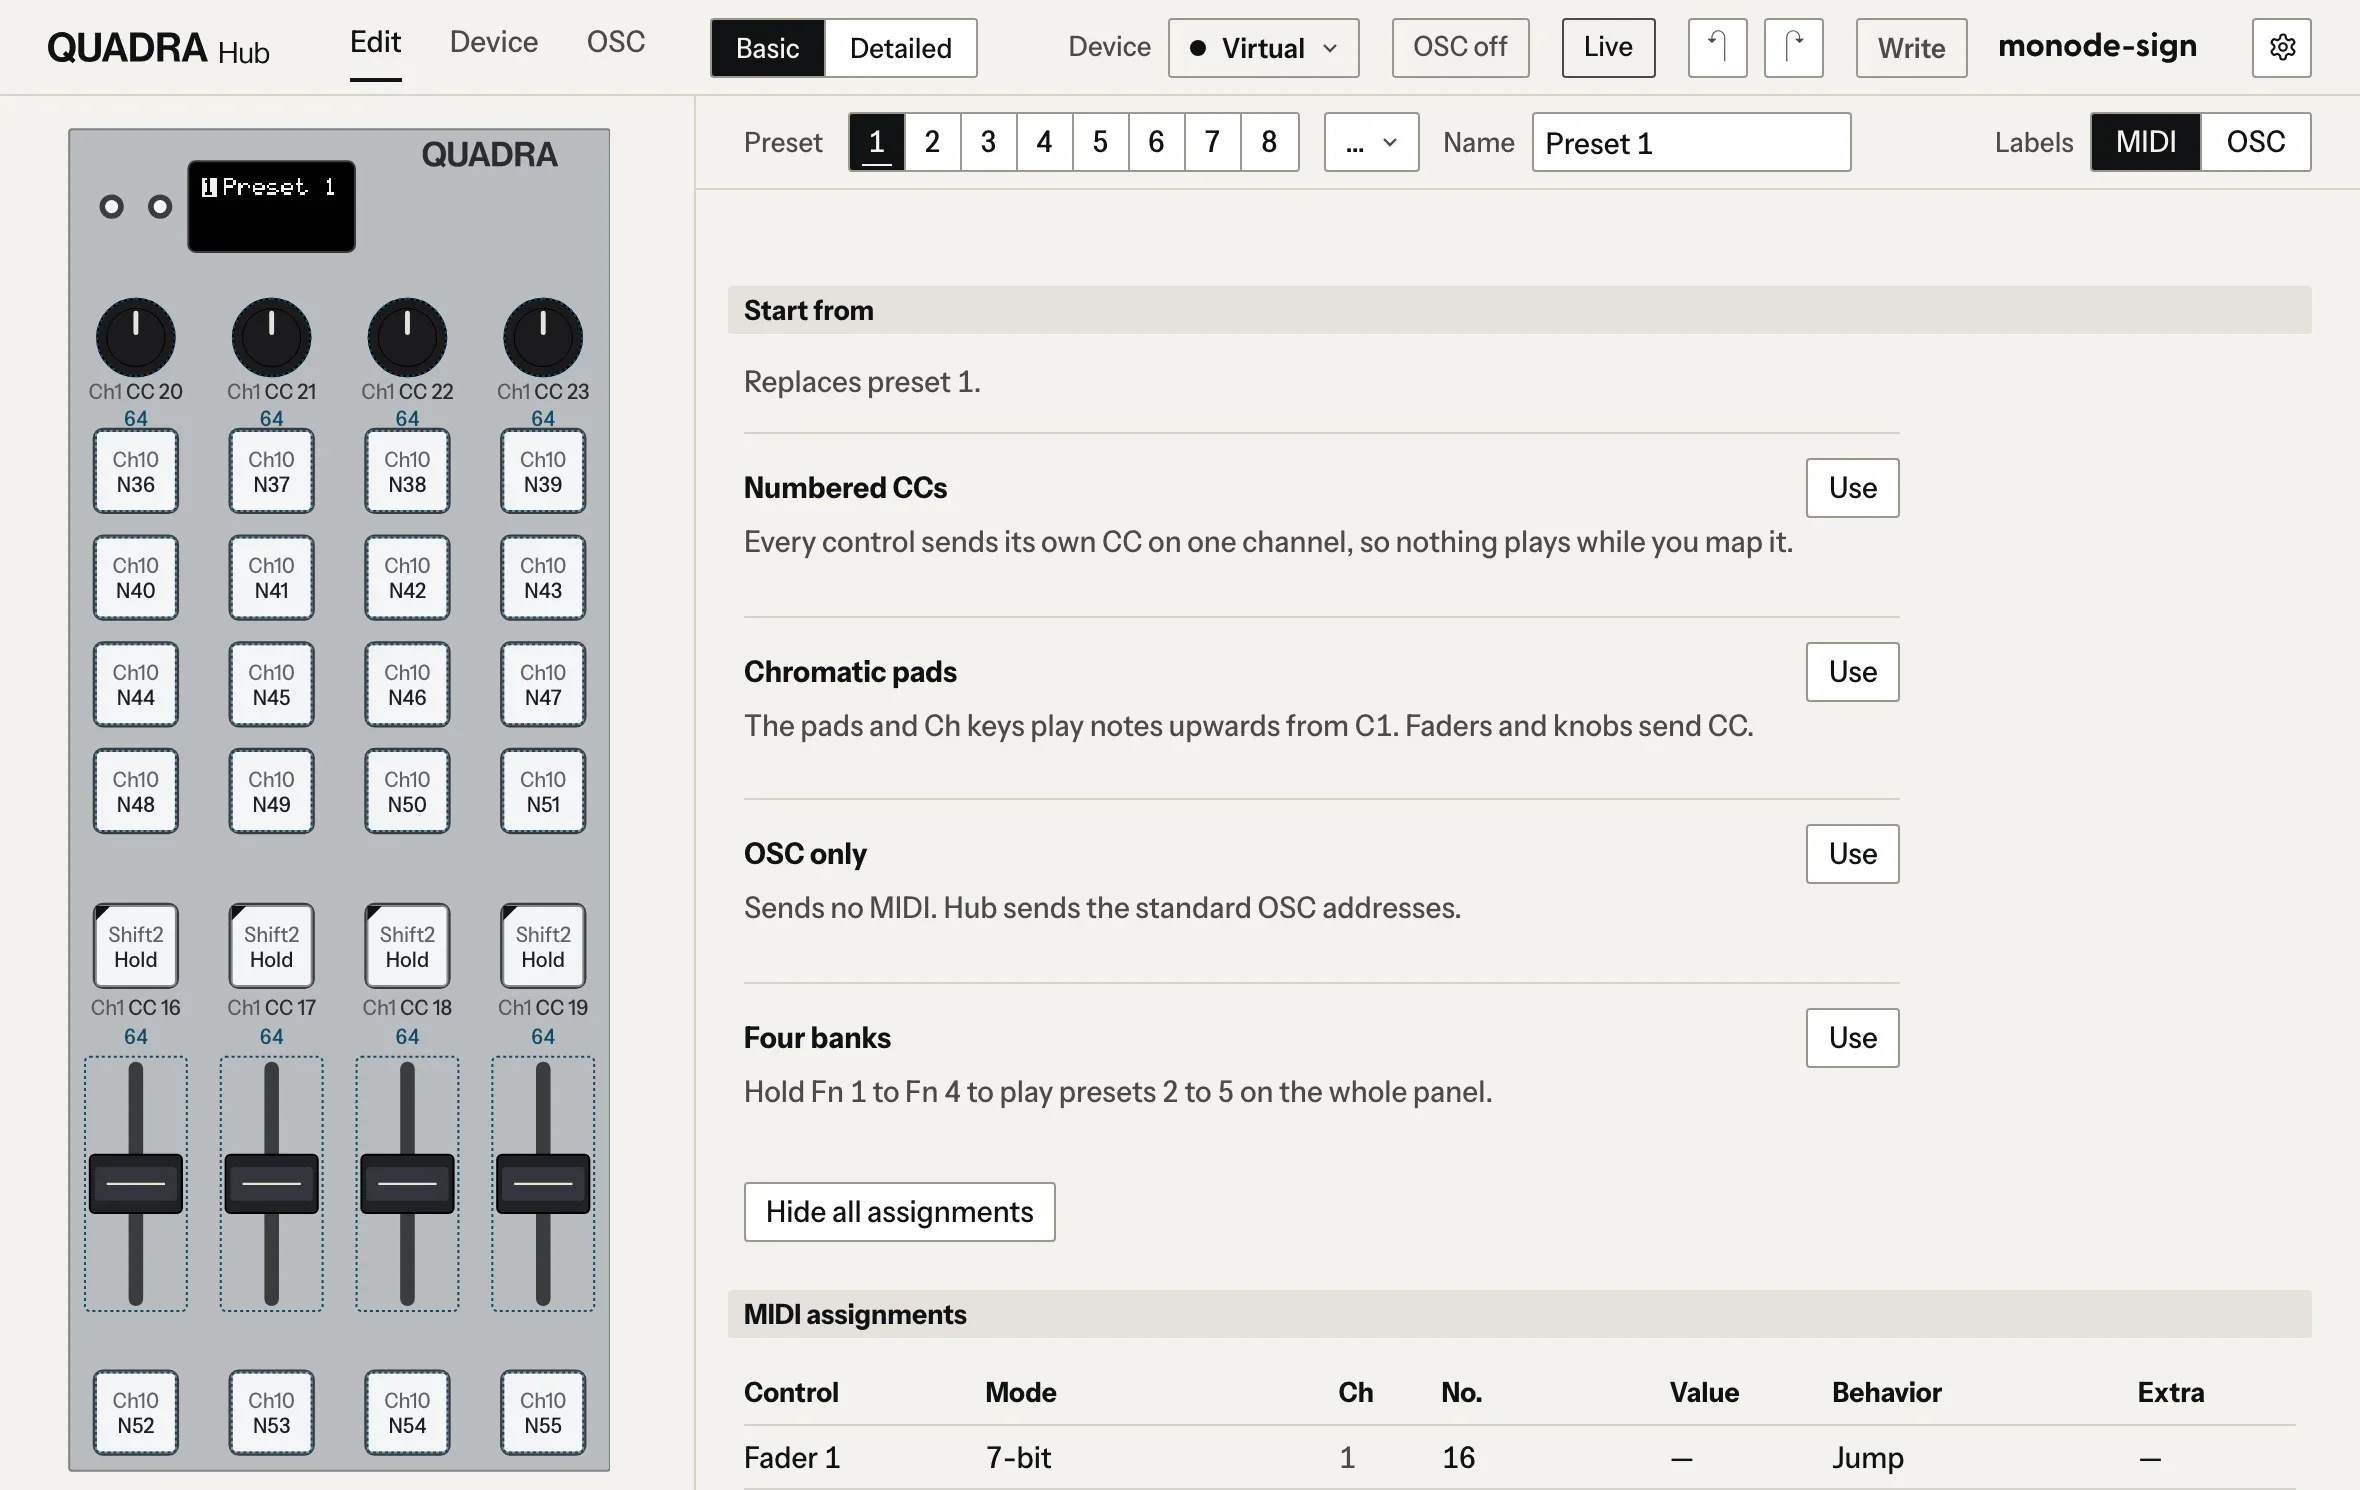Show MIDI labels

coord(2145,142)
